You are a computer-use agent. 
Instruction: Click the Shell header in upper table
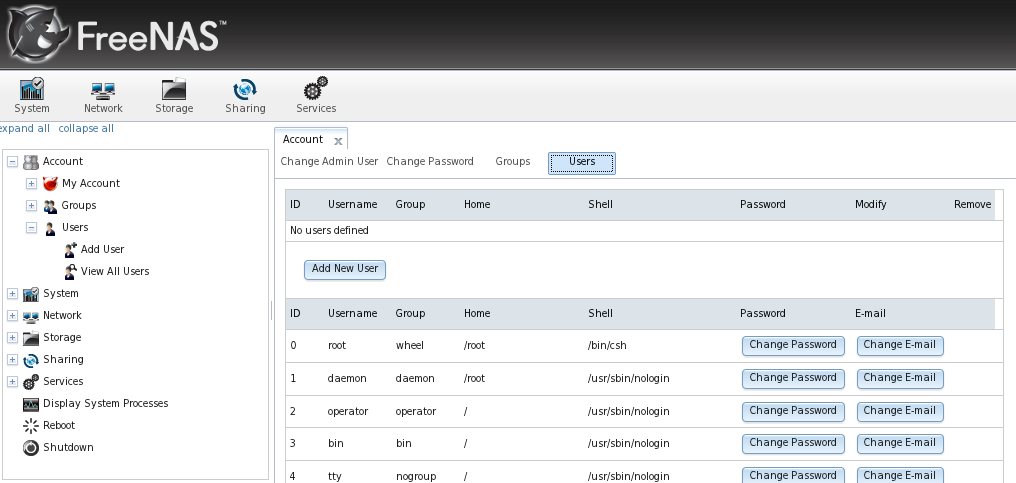coord(601,205)
